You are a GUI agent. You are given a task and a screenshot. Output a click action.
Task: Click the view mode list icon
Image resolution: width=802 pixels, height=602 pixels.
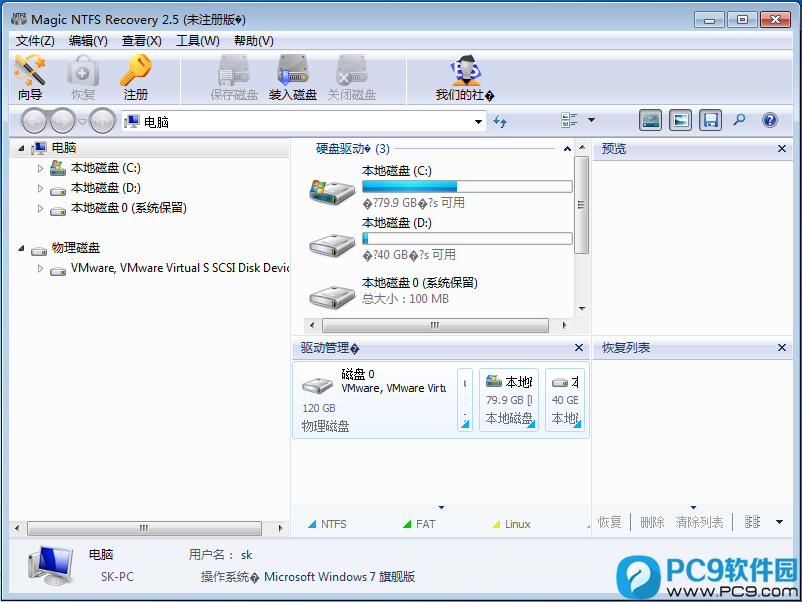(569, 121)
